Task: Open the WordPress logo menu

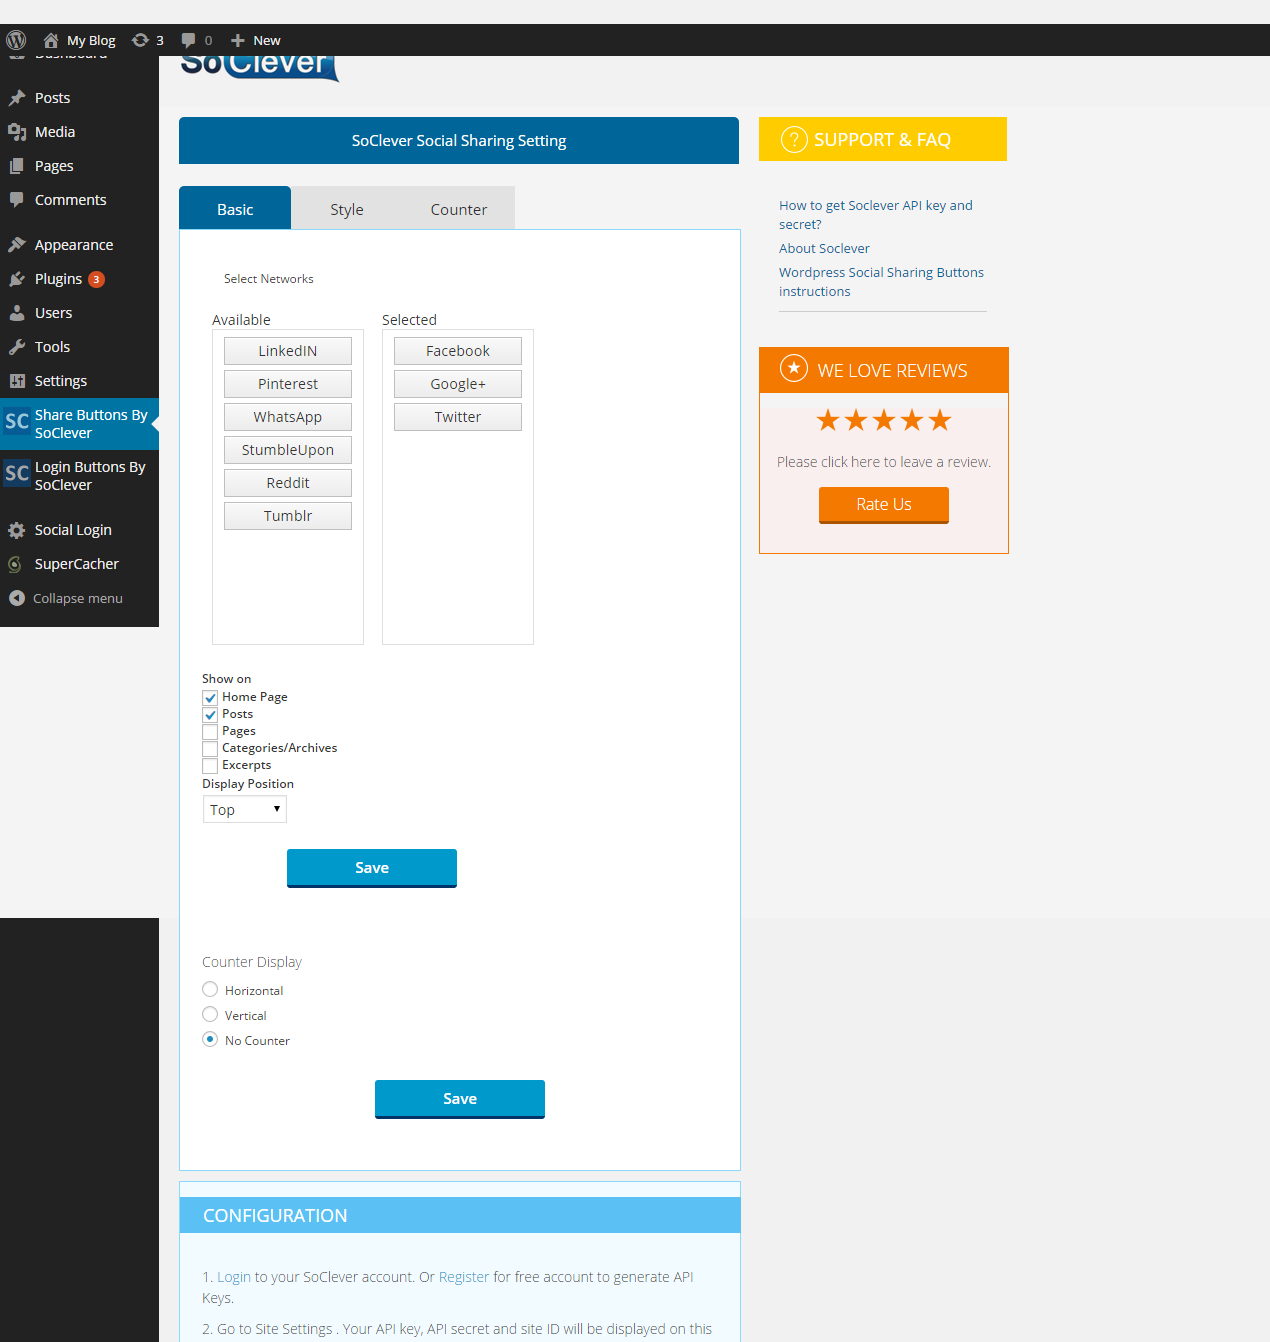Action: pyautogui.click(x=16, y=40)
